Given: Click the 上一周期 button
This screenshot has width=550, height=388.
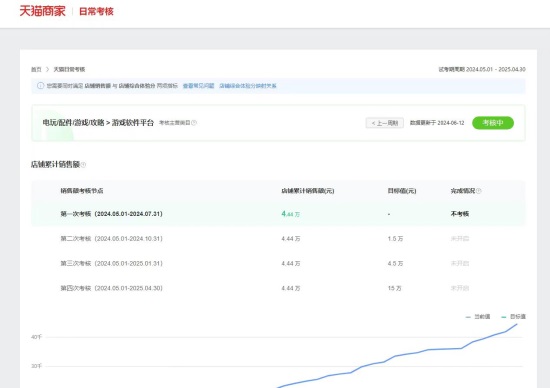Looking at the screenshot, I should (x=384, y=123).
